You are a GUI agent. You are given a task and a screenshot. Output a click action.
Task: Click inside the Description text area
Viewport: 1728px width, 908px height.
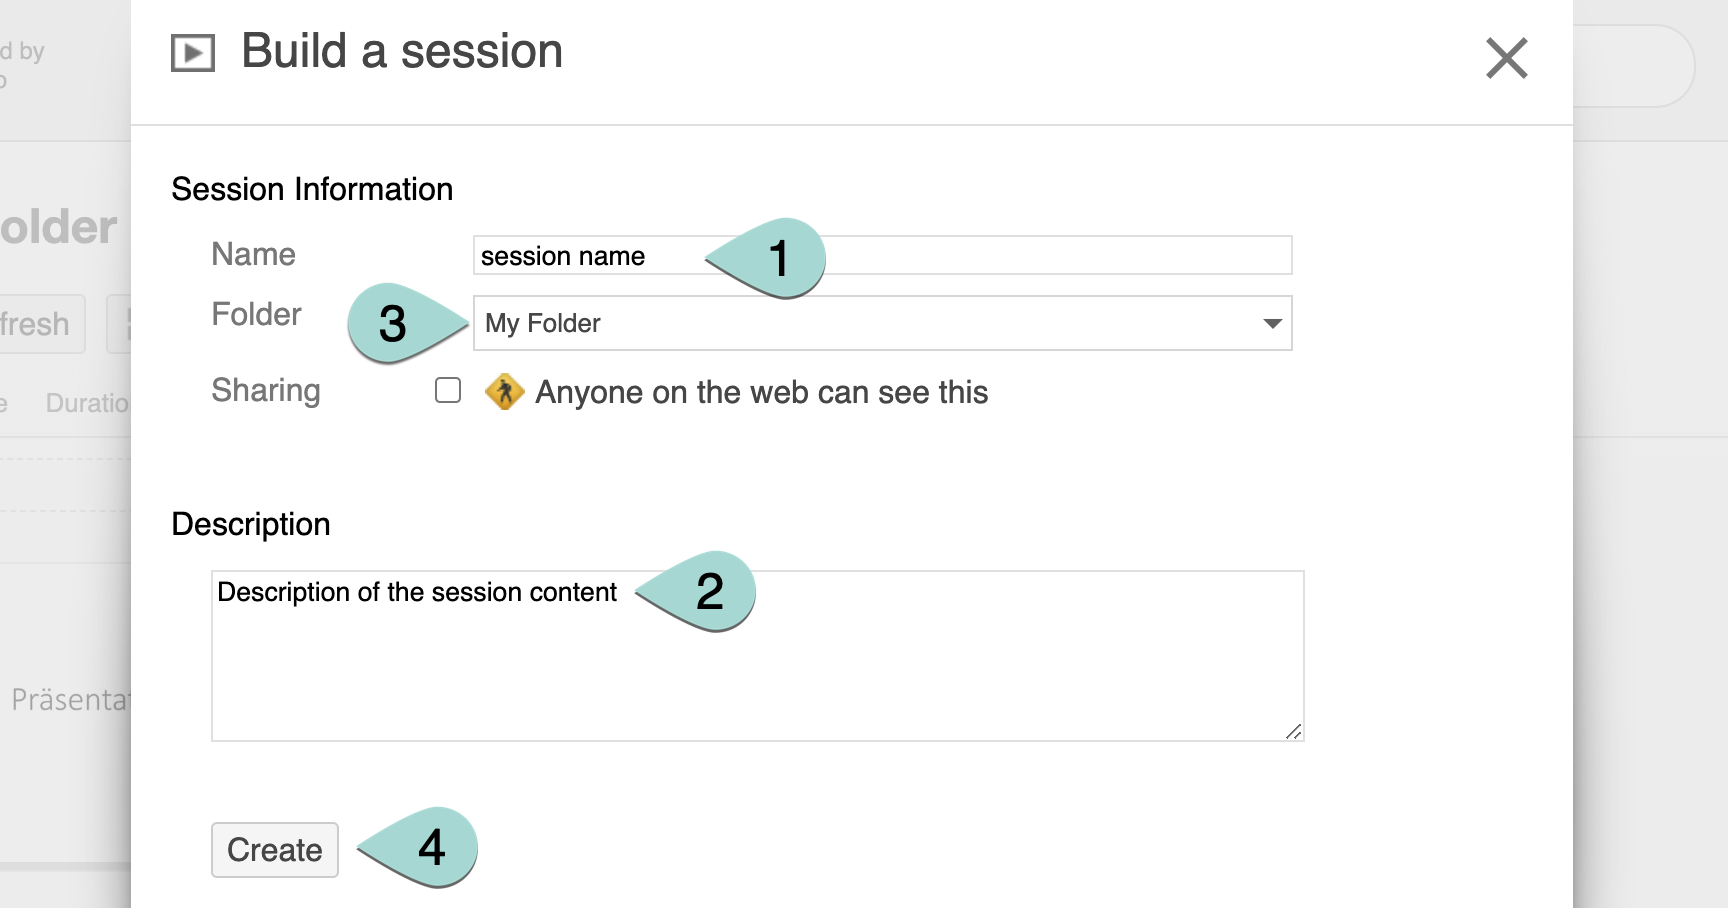tap(757, 670)
